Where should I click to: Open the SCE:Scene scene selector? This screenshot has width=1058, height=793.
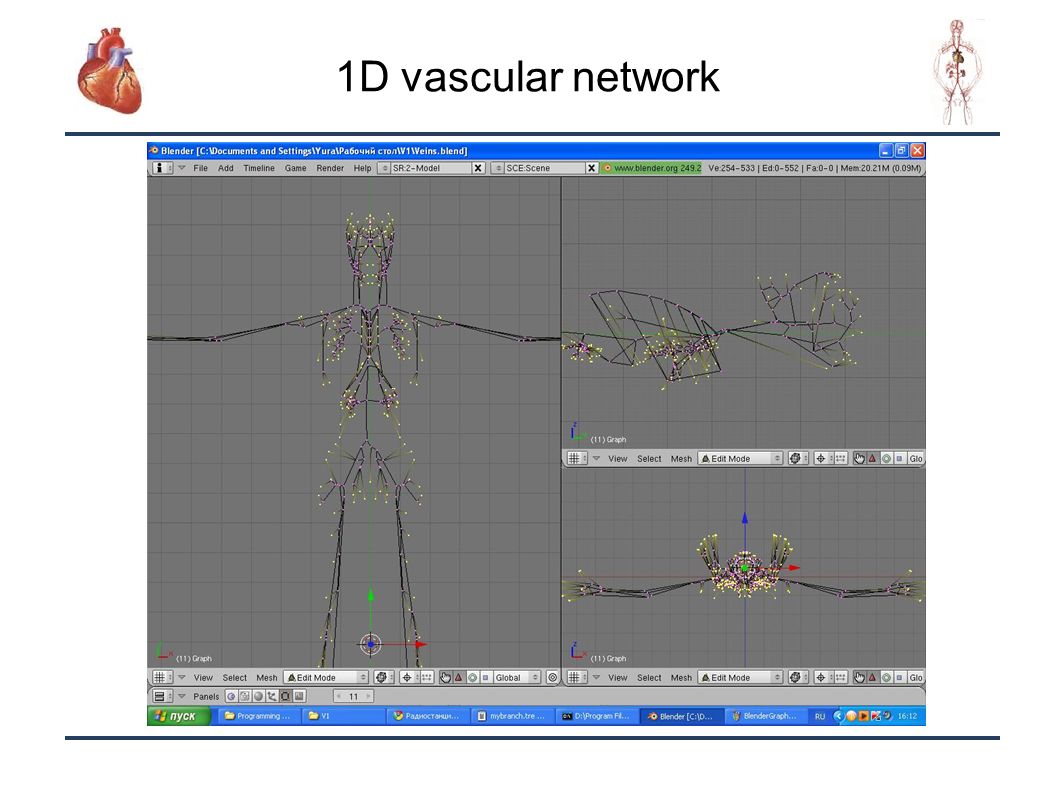[x=499, y=168]
